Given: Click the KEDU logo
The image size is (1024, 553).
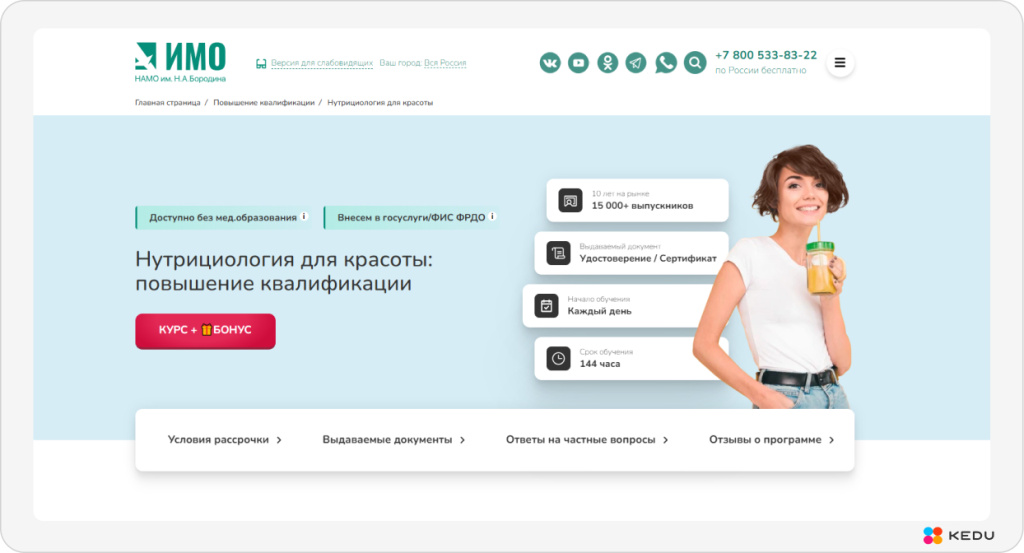Looking at the screenshot, I should (959, 535).
